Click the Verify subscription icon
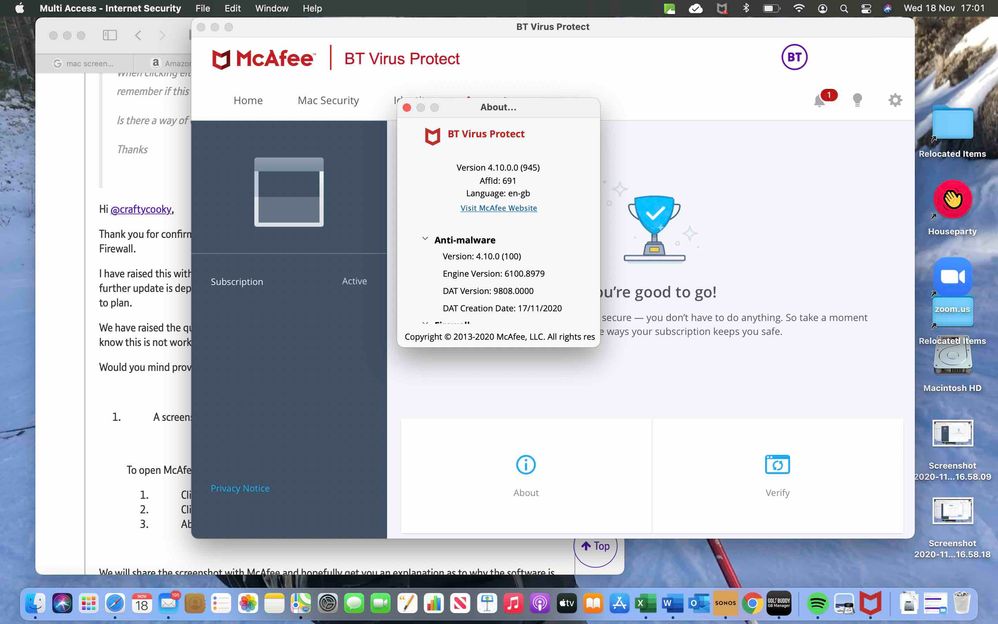 777,465
